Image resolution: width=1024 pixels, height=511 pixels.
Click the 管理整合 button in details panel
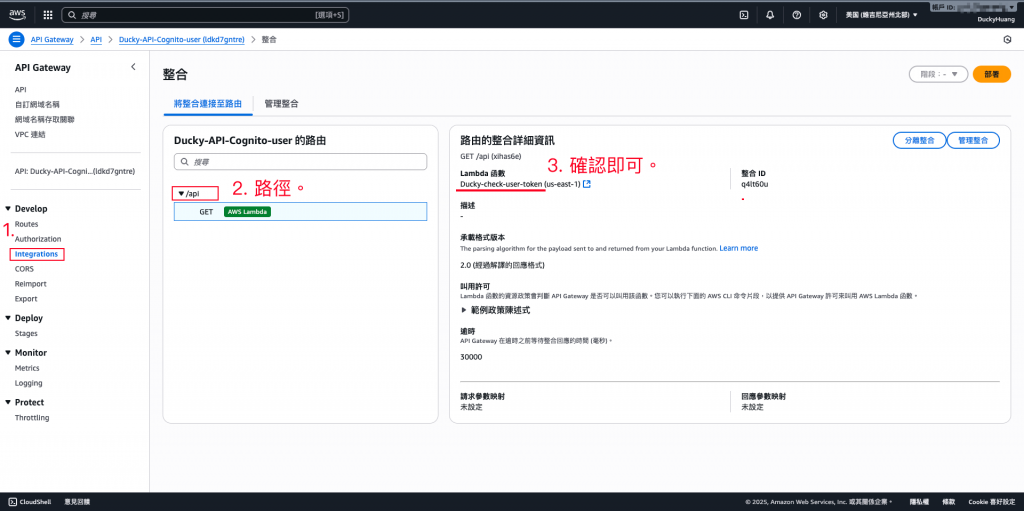tap(973, 140)
